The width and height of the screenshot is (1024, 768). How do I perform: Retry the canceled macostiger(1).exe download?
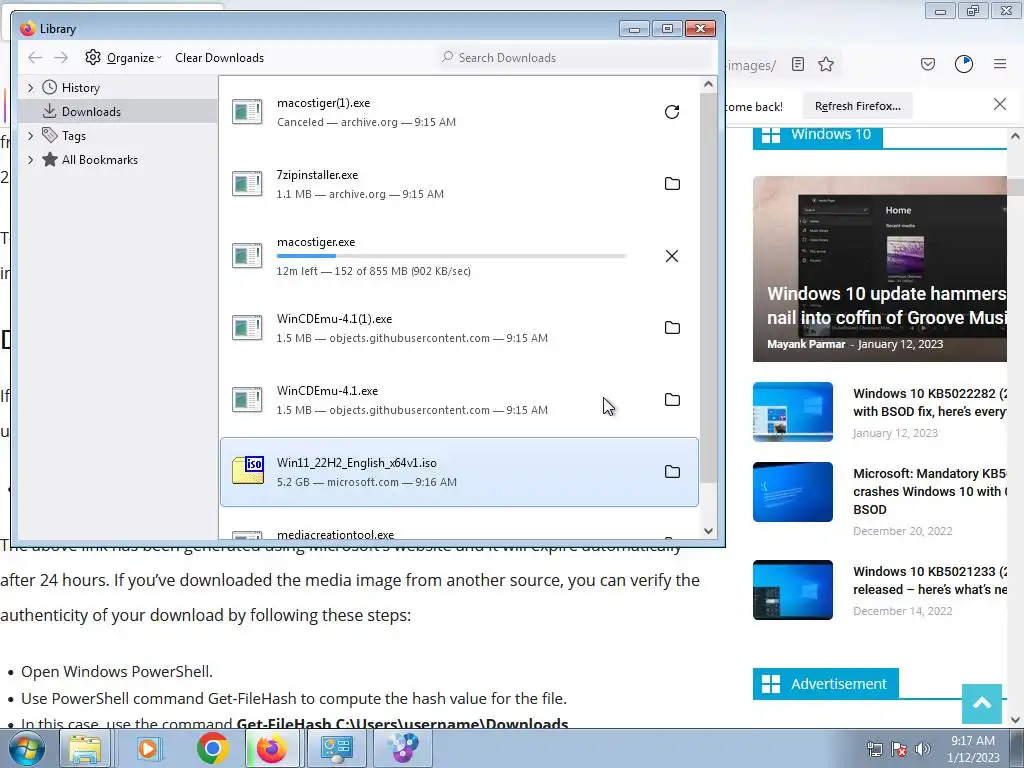pyautogui.click(x=672, y=112)
